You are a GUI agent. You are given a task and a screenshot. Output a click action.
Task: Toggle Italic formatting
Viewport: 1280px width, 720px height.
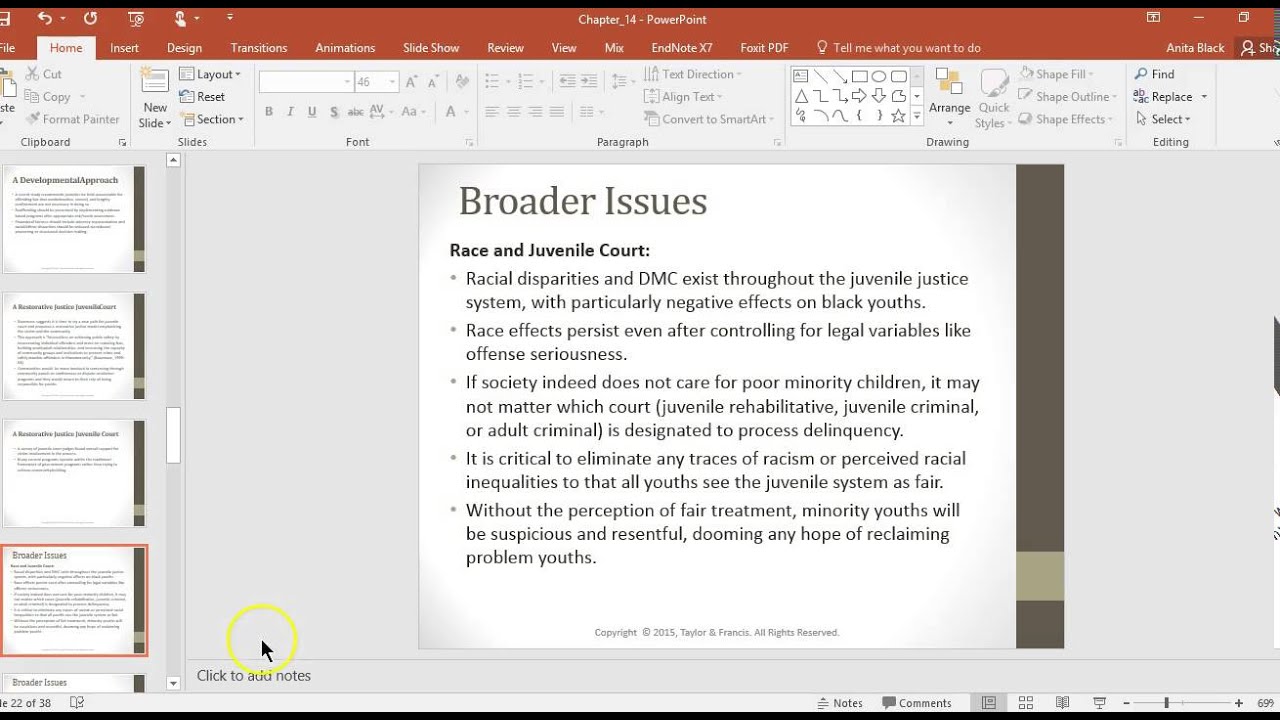point(291,112)
